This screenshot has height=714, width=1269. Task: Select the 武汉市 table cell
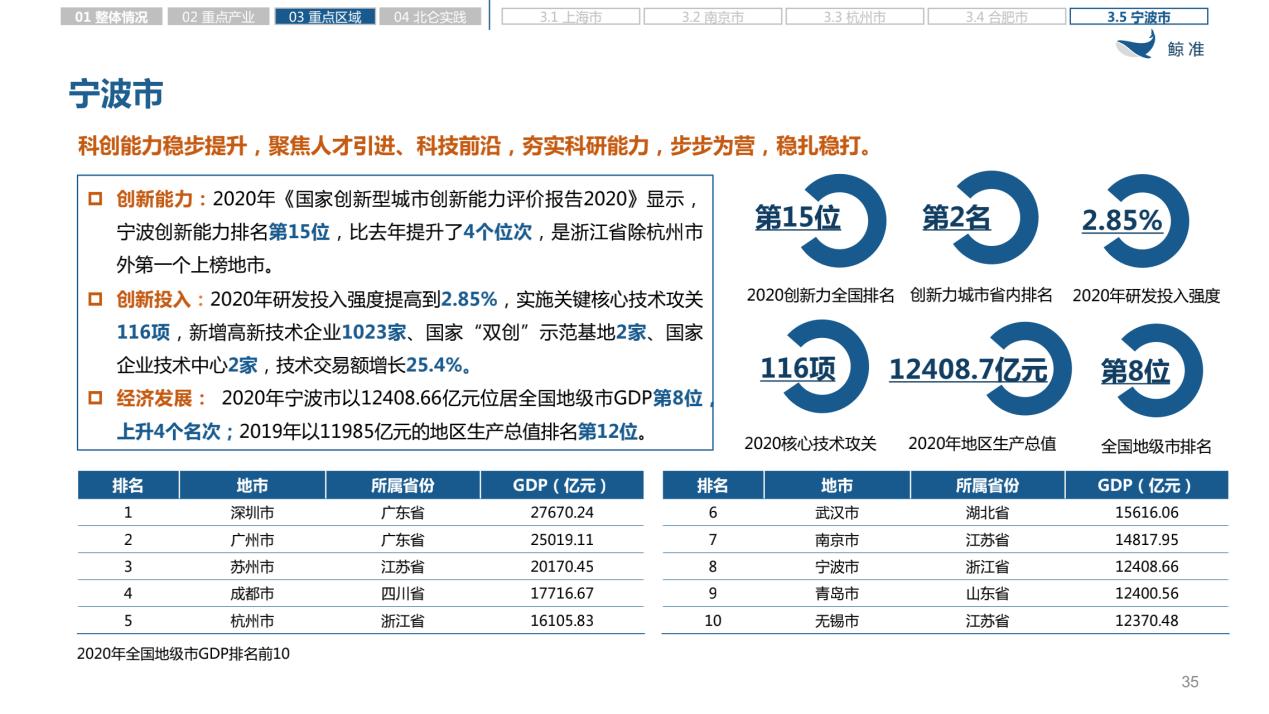tap(837, 513)
